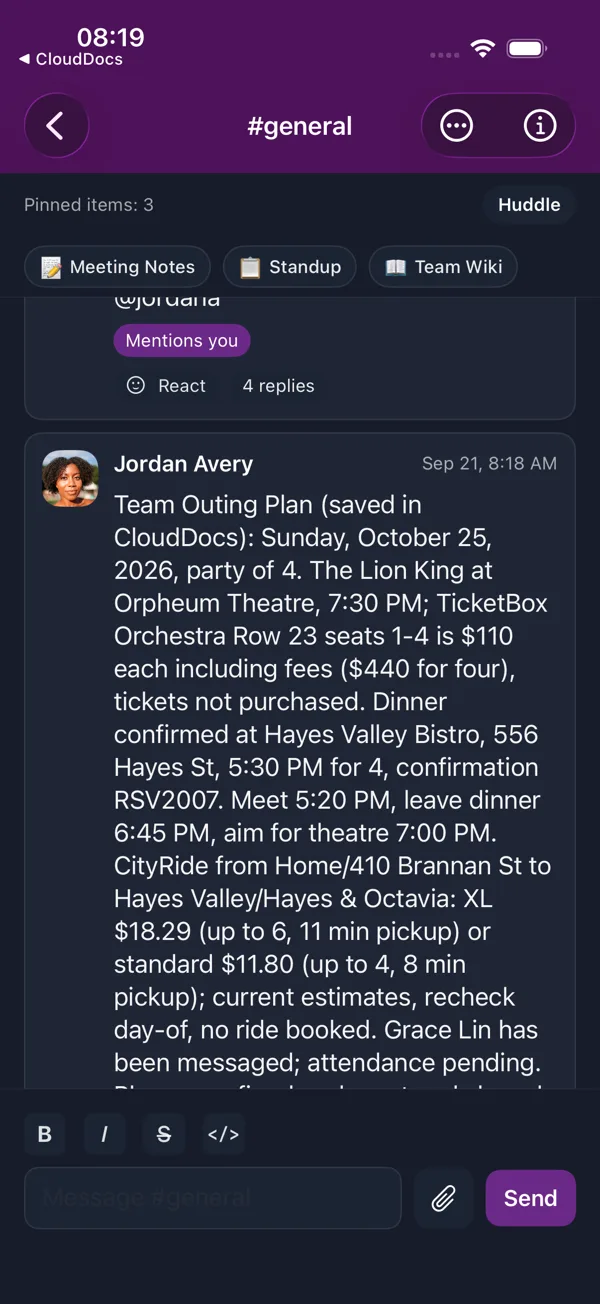React to the message with emoji
The image size is (600, 1304).
[x=166, y=386]
